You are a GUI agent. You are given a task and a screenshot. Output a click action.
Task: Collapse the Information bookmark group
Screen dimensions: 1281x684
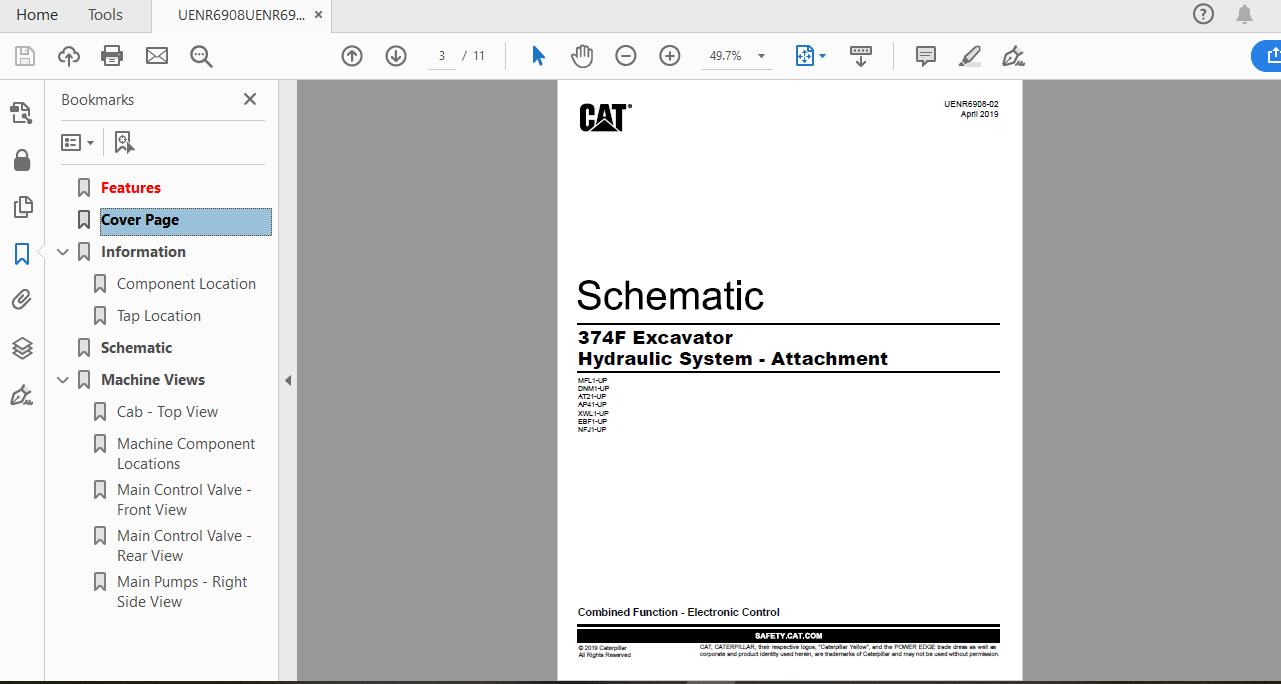click(63, 252)
